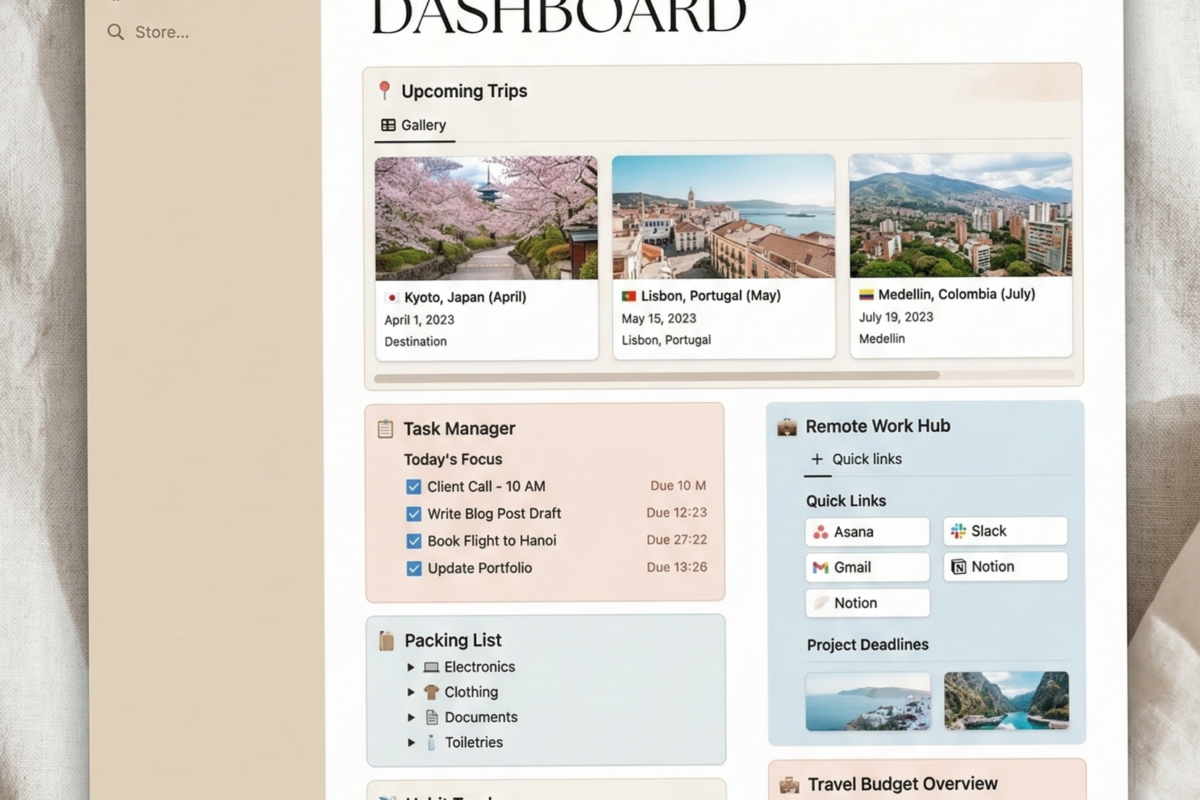
Task: Open the Slack quick link icon
Action: [957, 530]
